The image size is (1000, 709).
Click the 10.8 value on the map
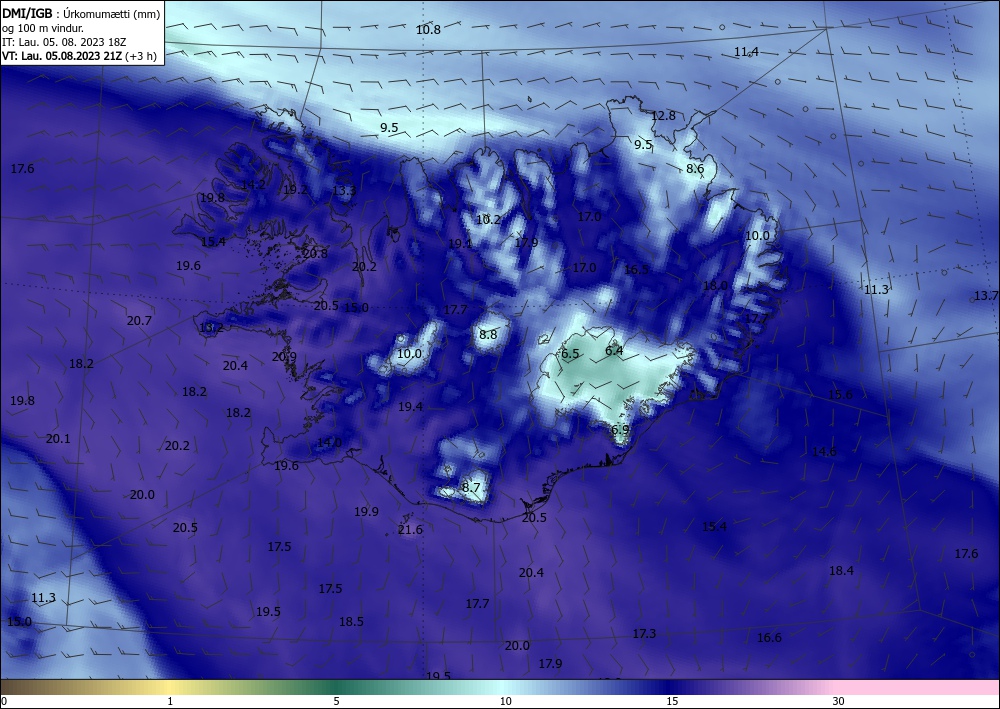[x=428, y=29]
